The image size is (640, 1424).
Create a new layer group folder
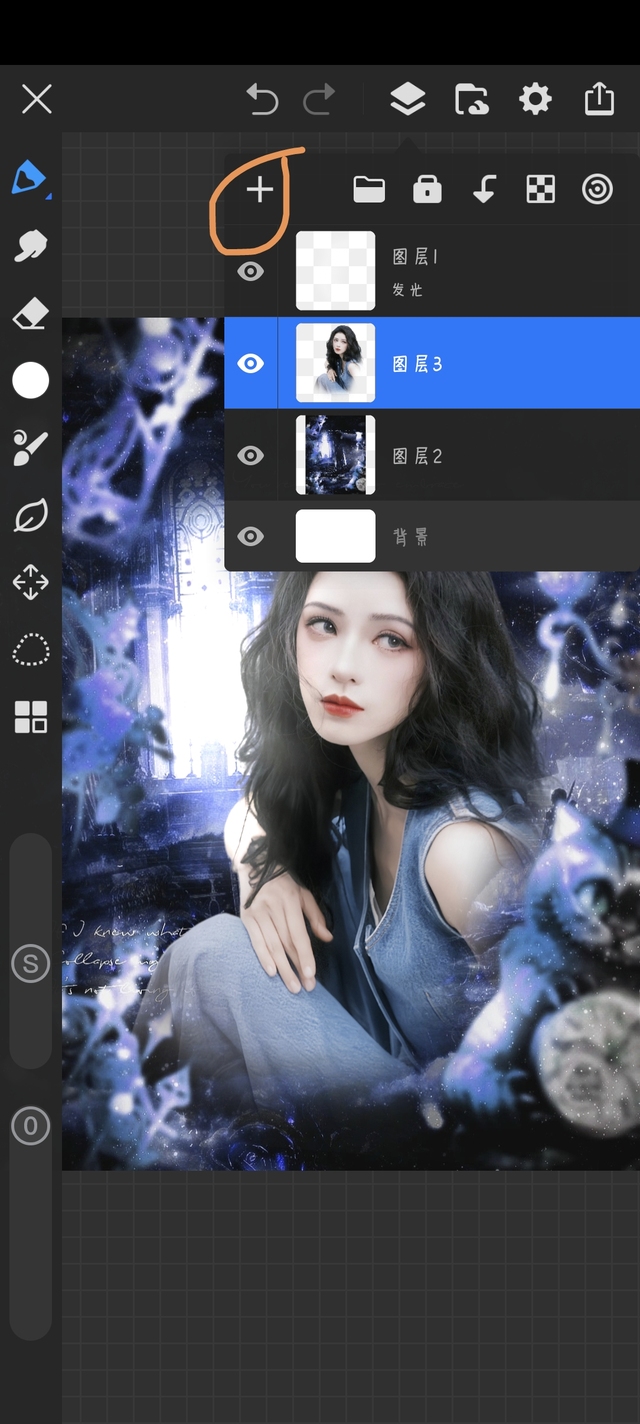click(369, 189)
